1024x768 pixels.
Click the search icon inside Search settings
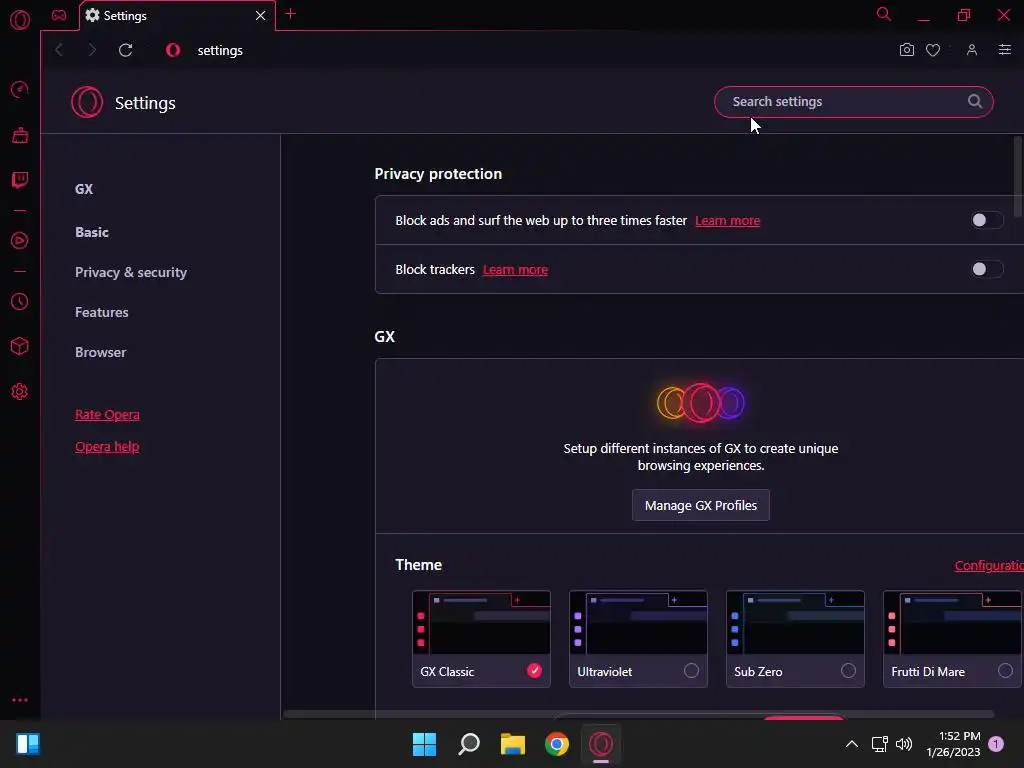point(974,101)
